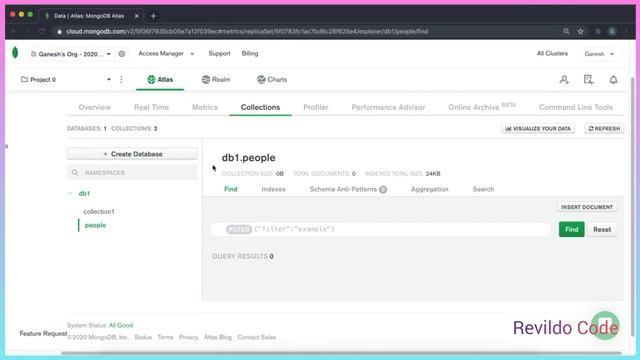Screen dimensions: 640x360
Task: Click the All Good system status link
Action: [x=121, y=325]
